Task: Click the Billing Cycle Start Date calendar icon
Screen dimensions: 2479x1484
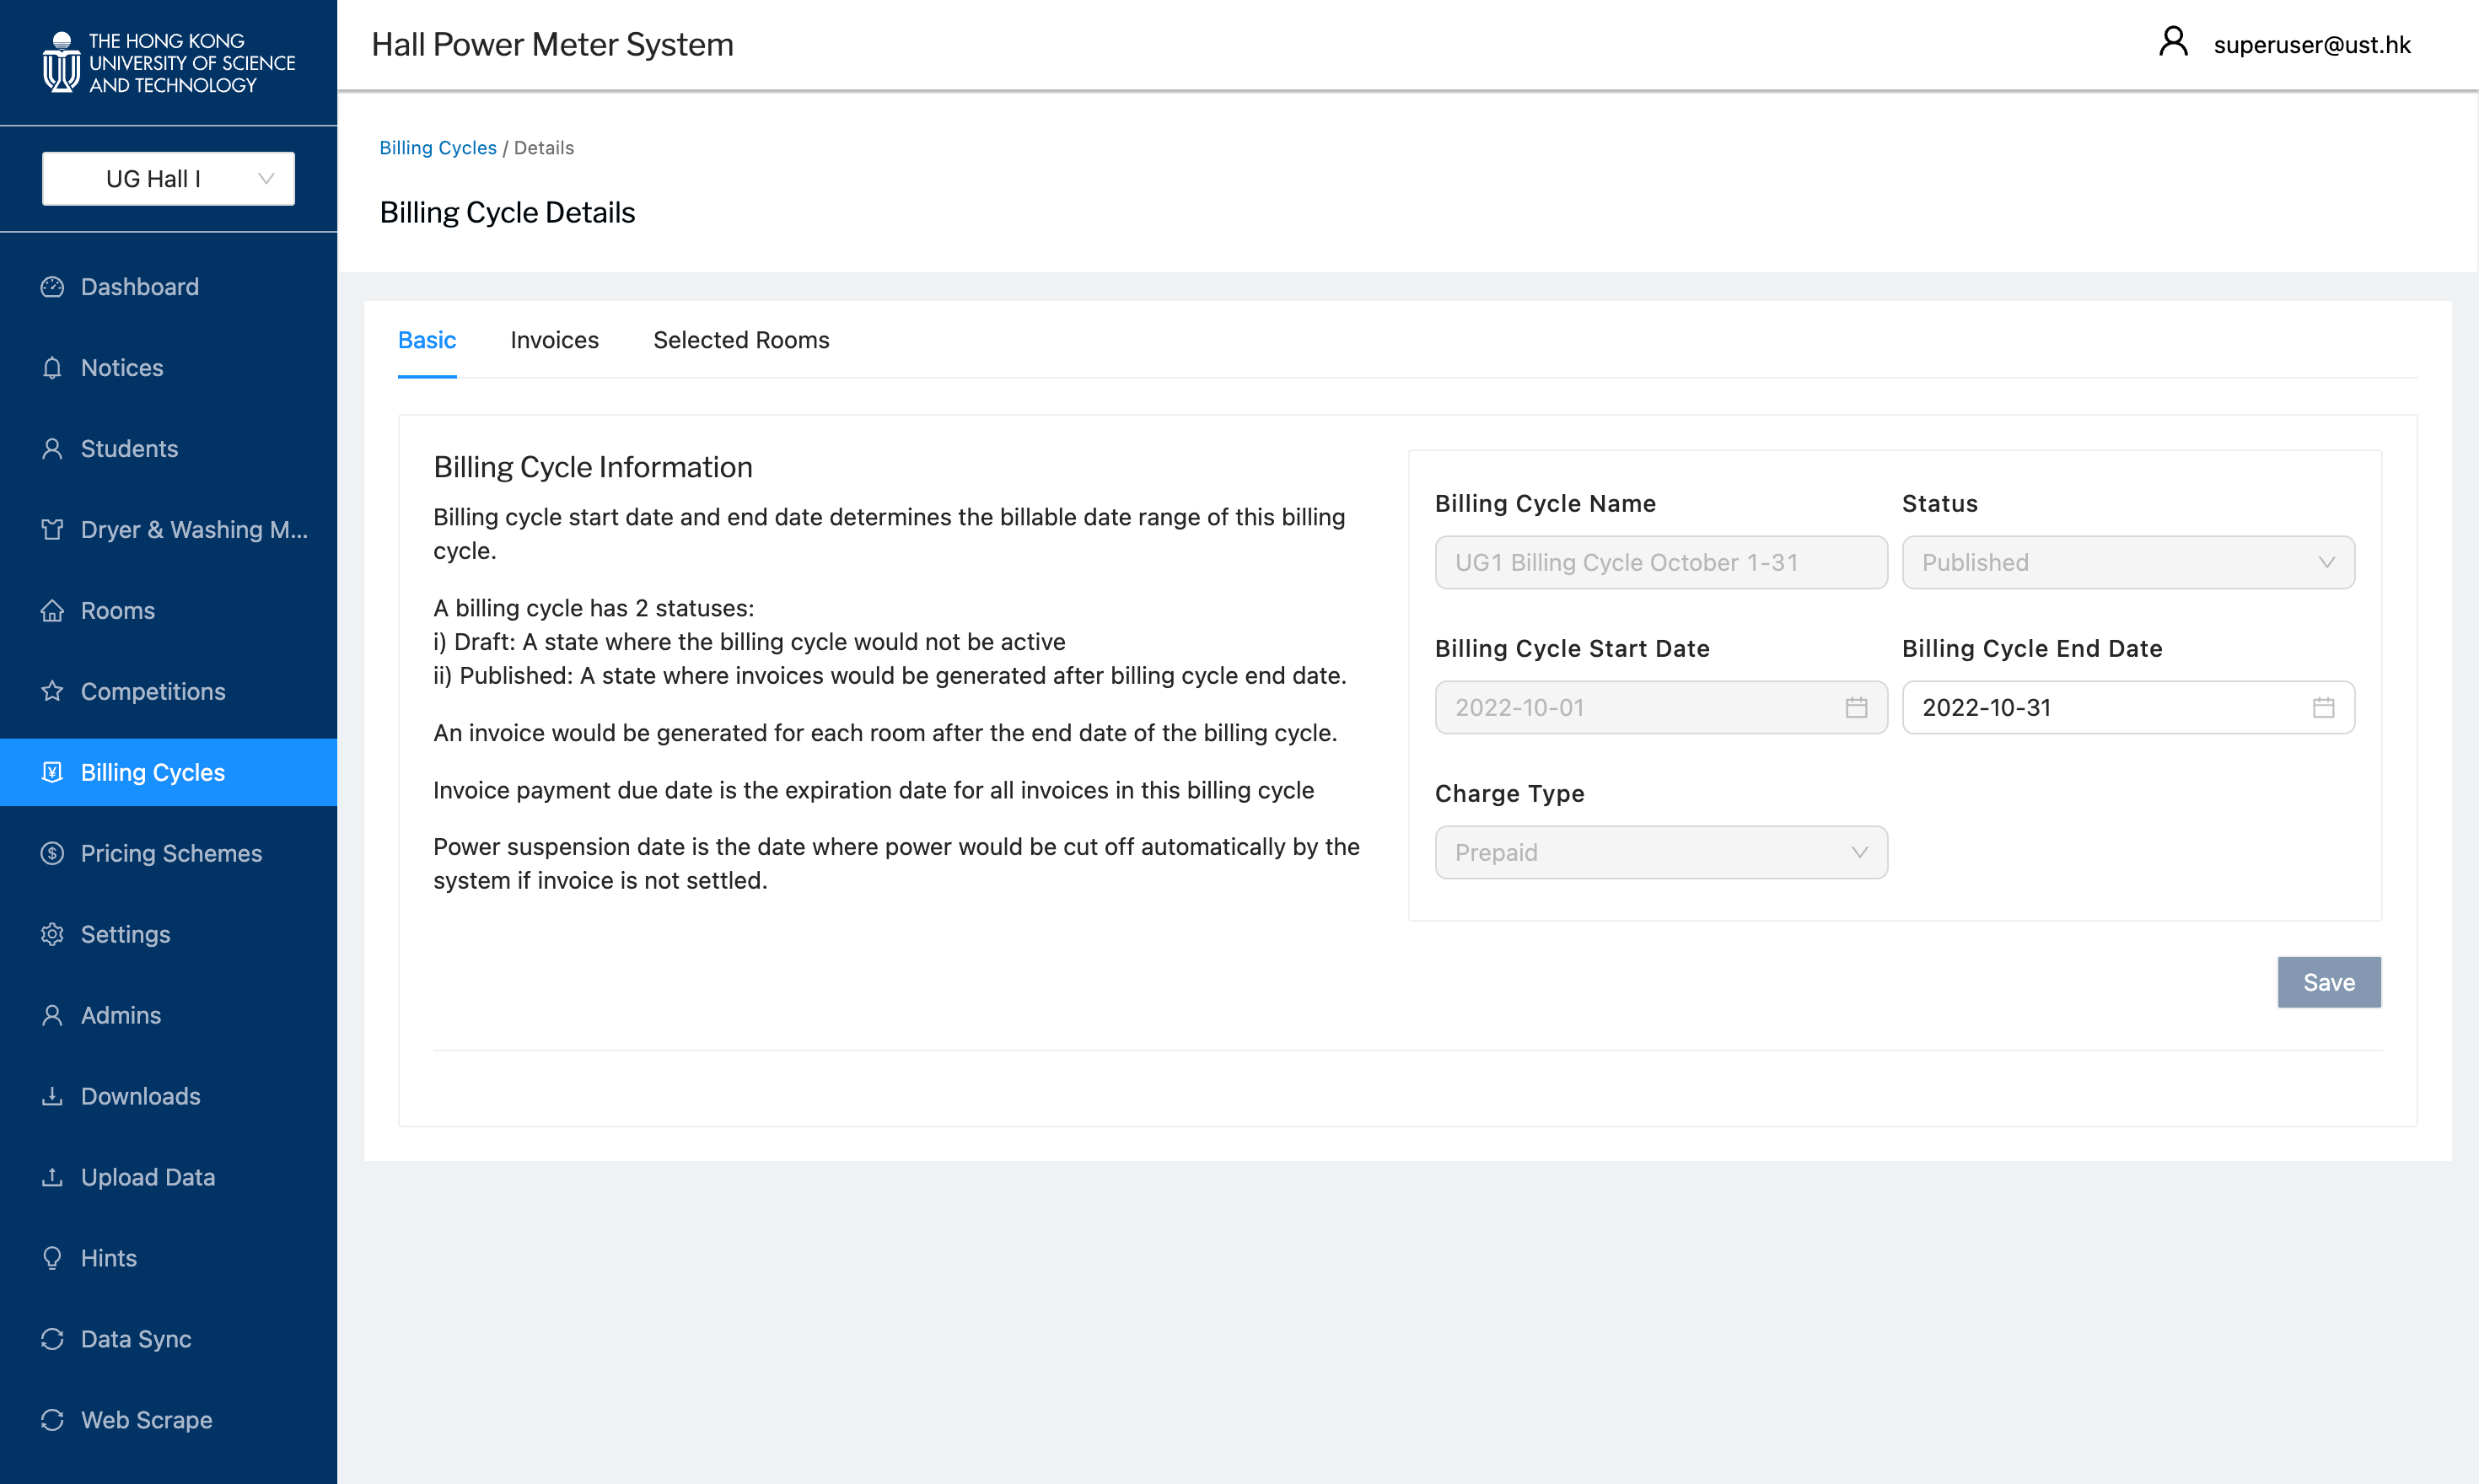Action: click(x=1856, y=708)
